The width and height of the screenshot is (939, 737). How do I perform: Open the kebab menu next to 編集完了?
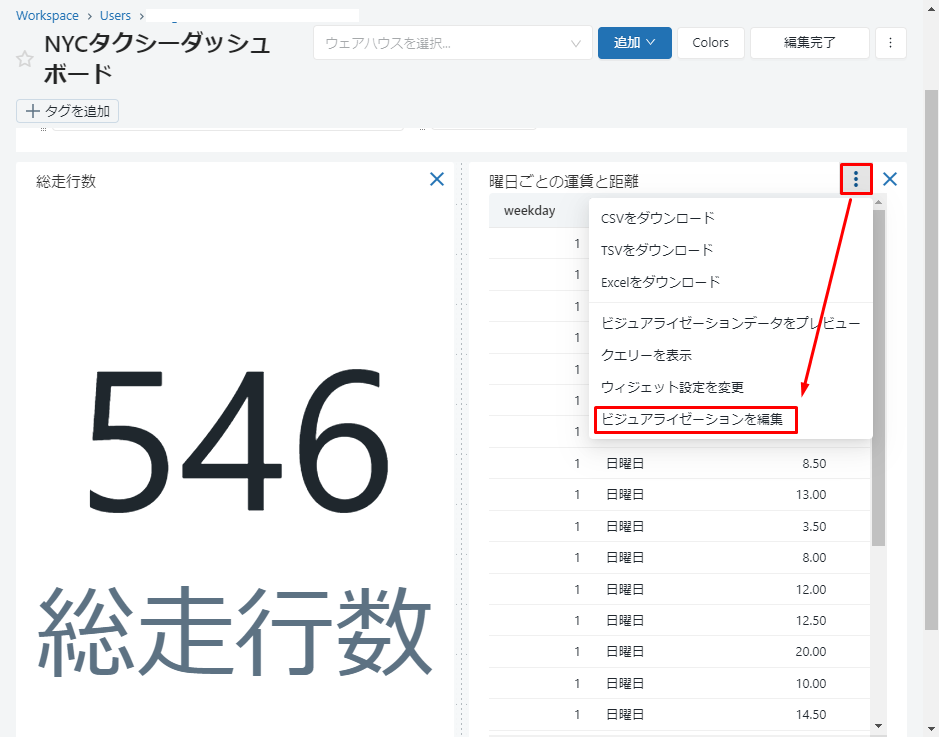point(890,43)
